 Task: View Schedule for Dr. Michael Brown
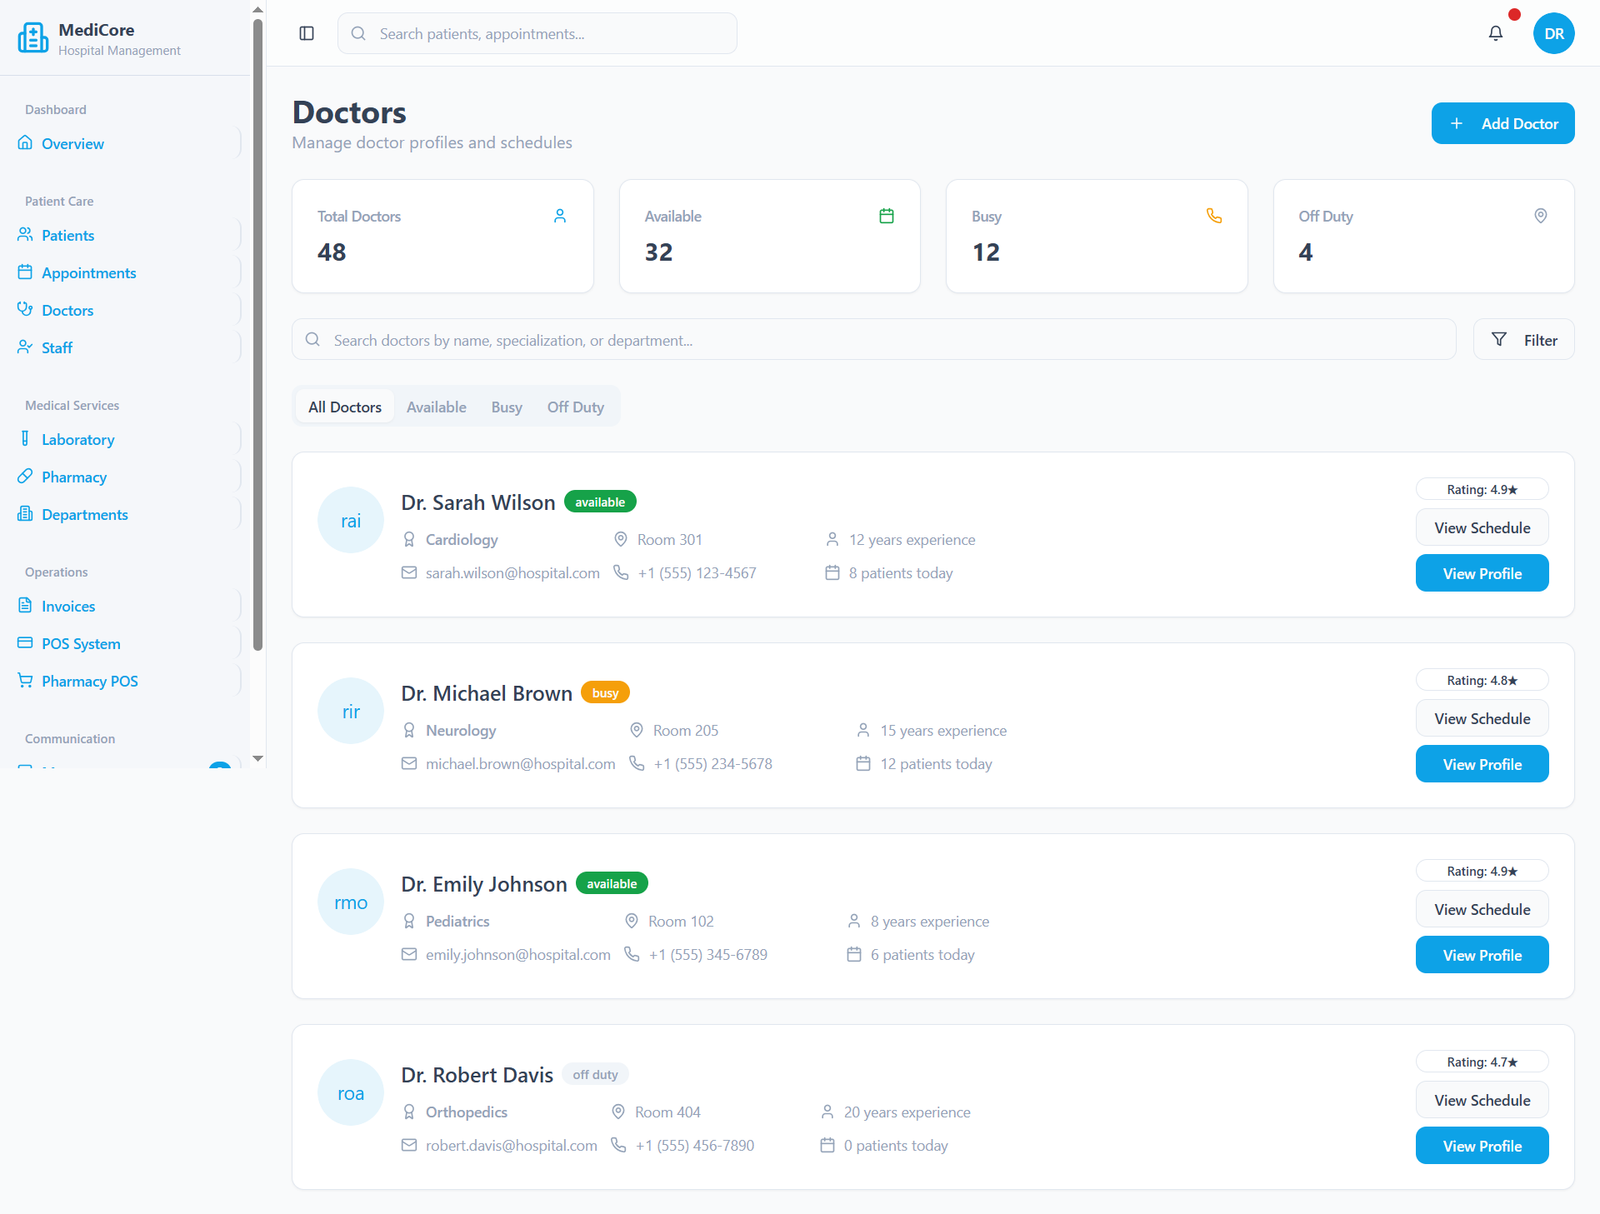(1481, 719)
